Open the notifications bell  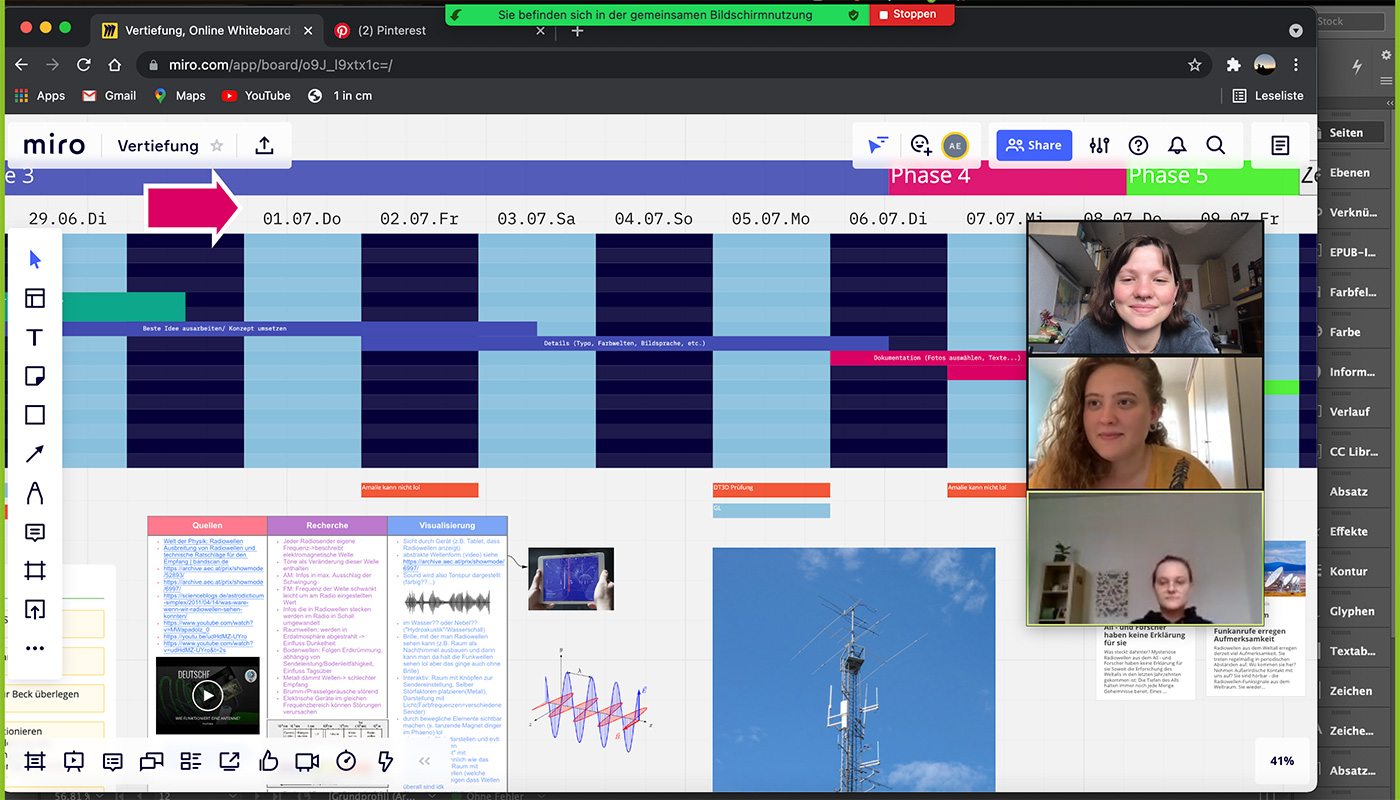pos(1177,146)
